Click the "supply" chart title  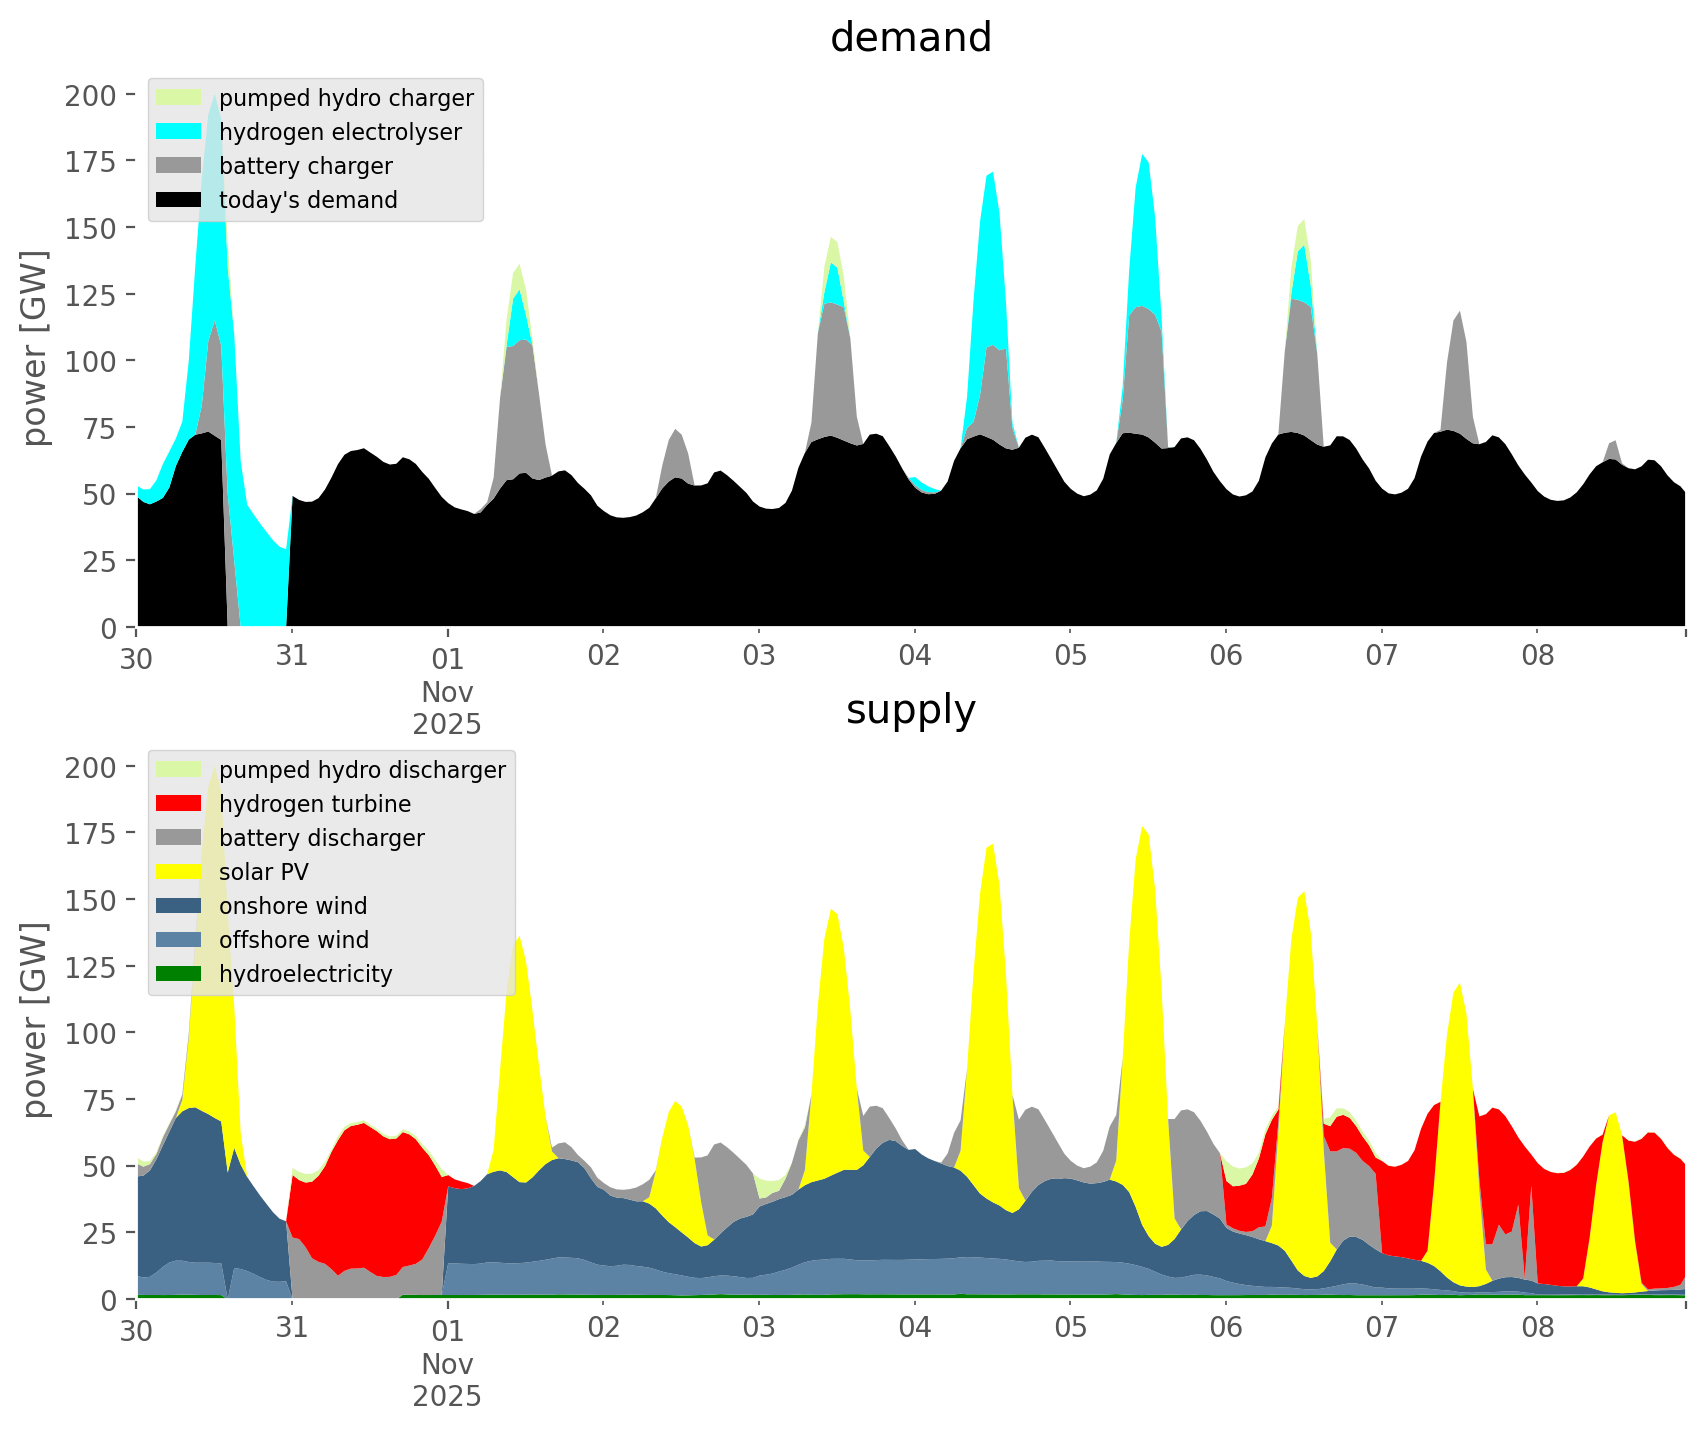click(x=910, y=710)
